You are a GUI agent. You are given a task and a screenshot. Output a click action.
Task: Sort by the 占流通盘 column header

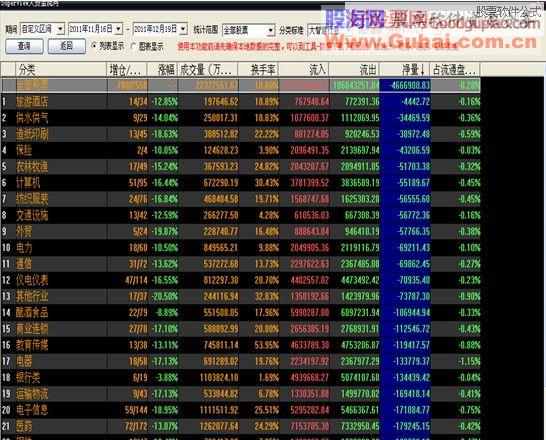[455, 70]
